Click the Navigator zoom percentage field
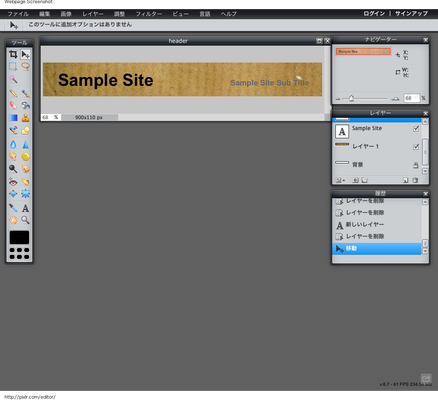The image size is (438, 400). (411, 98)
